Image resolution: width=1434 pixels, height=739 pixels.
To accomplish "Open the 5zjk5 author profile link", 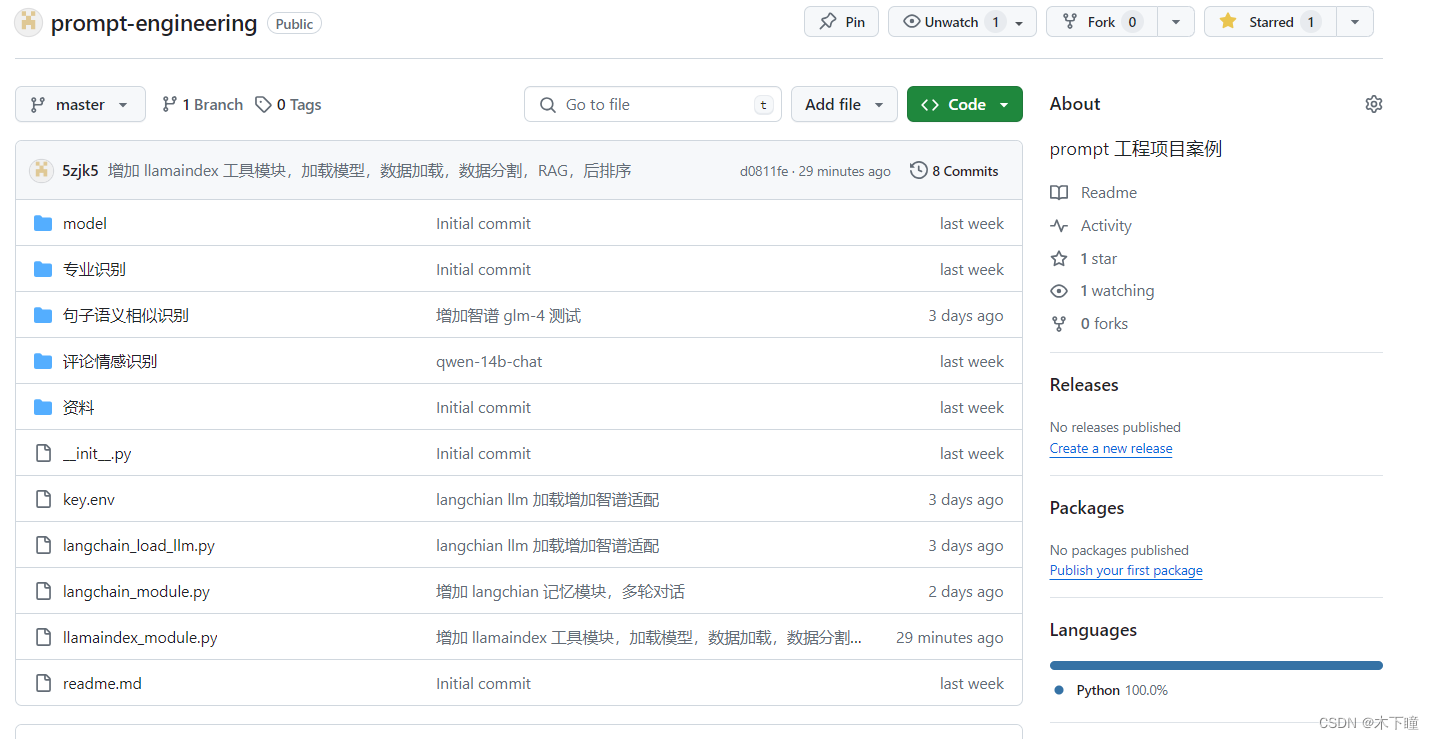I will pyautogui.click(x=80, y=170).
